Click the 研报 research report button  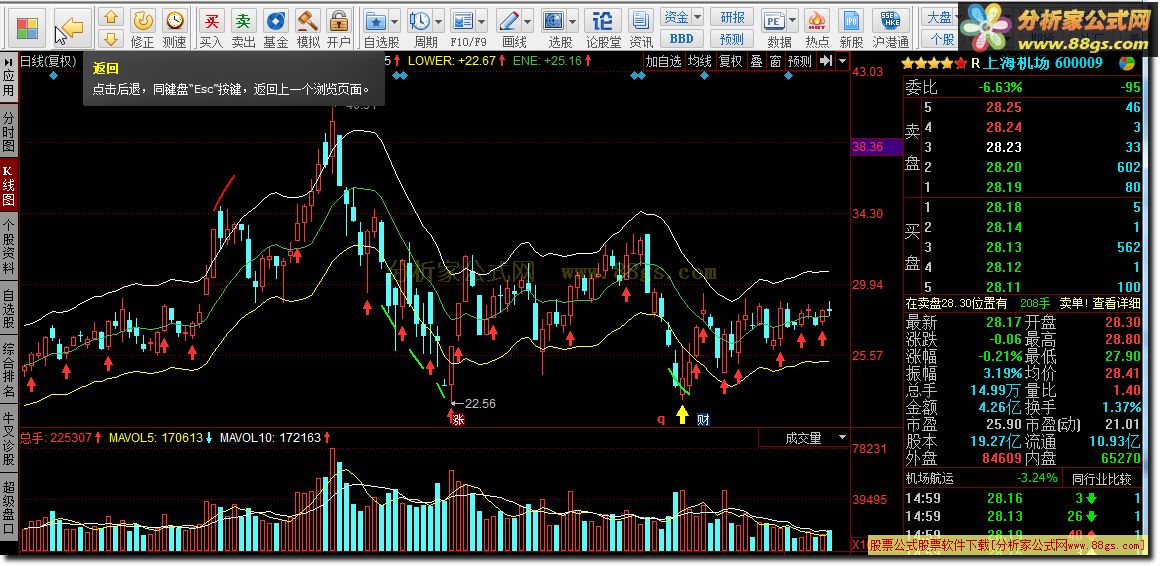click(x=732, y=16)
